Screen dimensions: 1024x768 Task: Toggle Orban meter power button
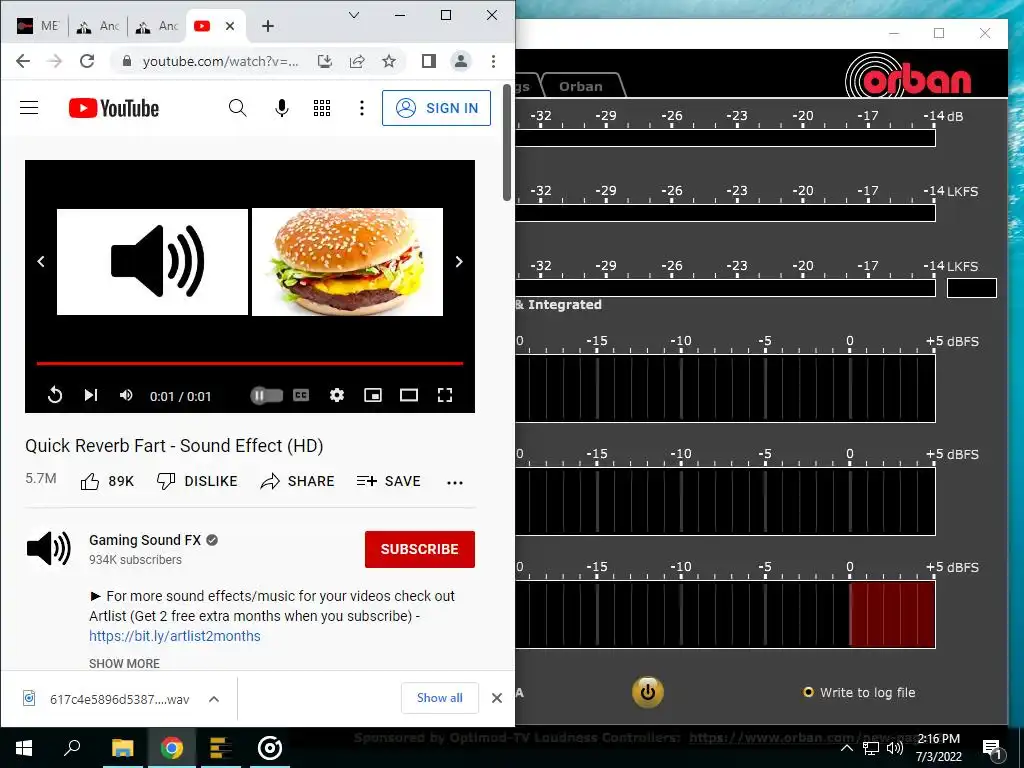(648, 692)
